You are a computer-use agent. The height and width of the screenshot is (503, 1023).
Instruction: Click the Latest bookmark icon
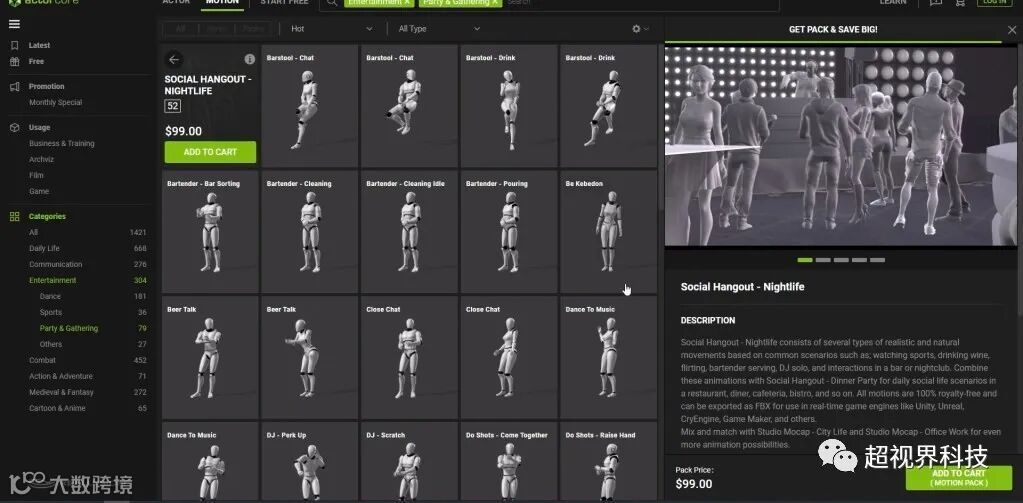point(14,46)
